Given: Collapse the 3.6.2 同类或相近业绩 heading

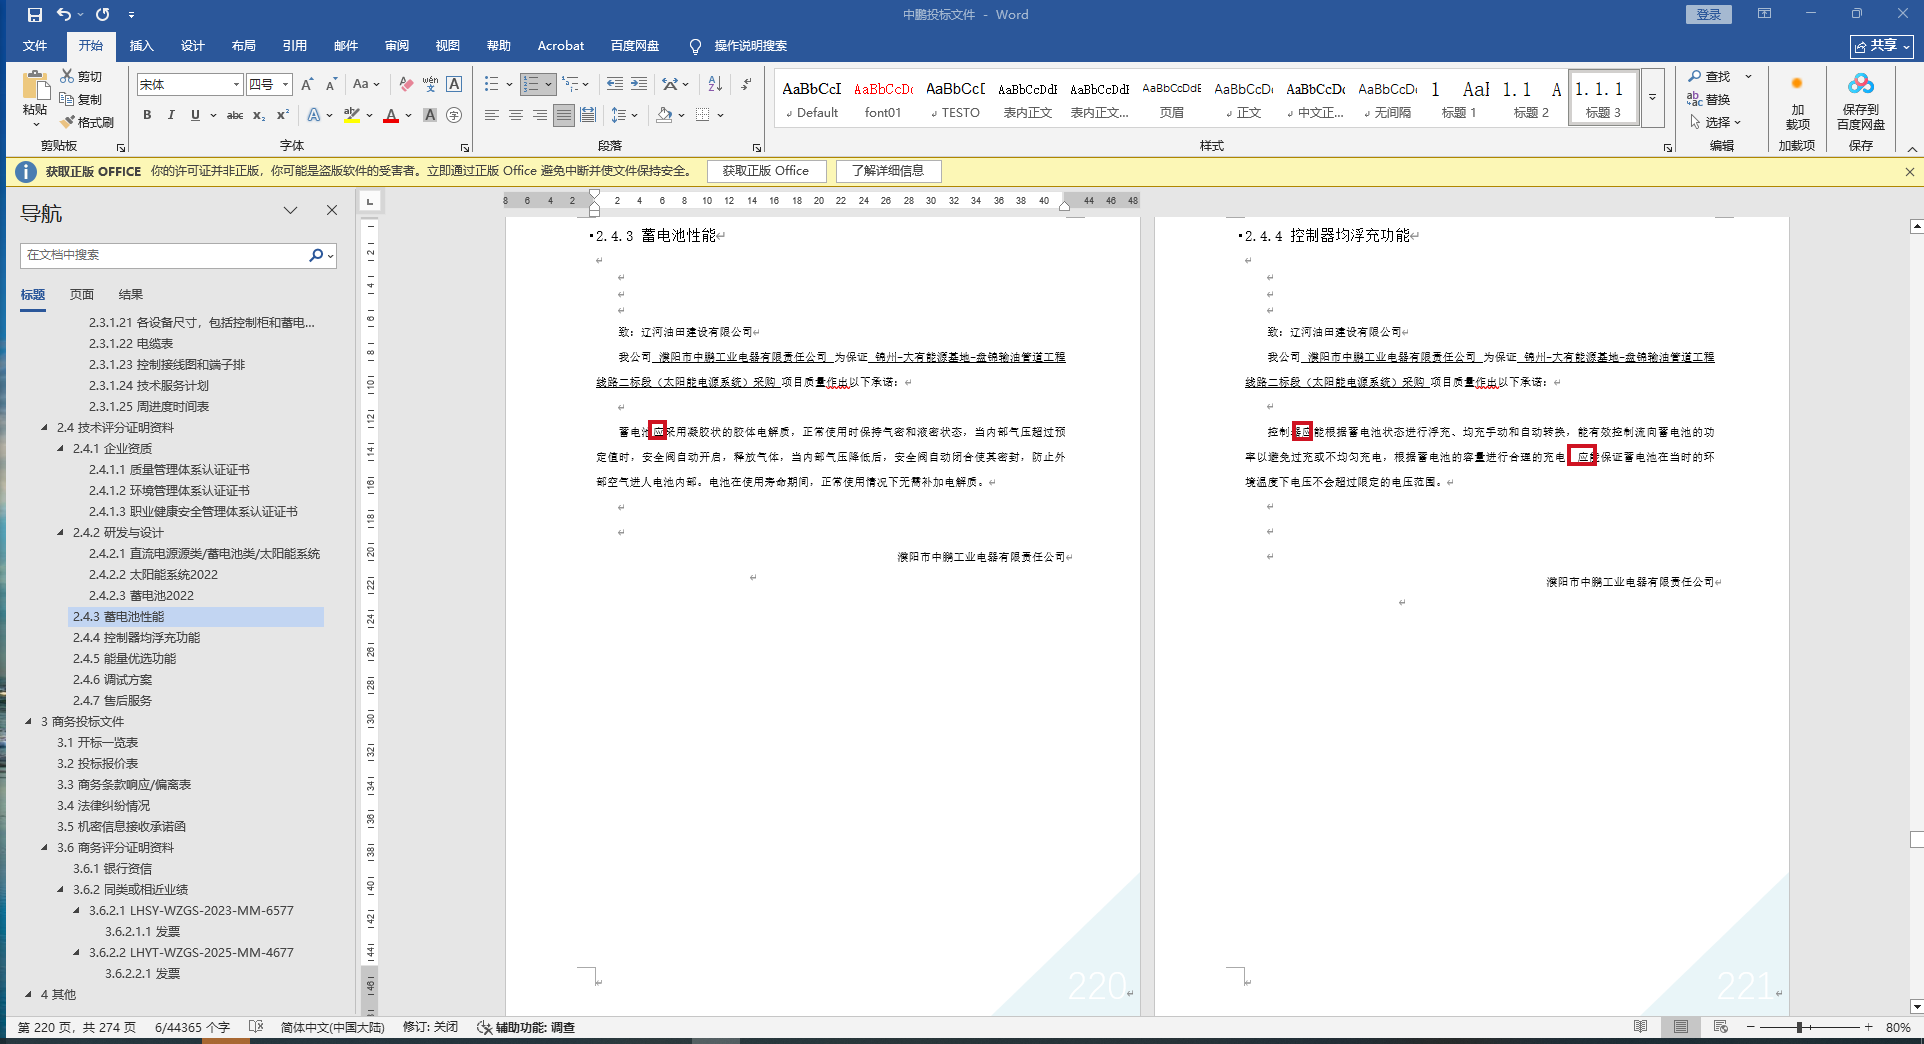Looking at the screenshot, I should (61, 890).
